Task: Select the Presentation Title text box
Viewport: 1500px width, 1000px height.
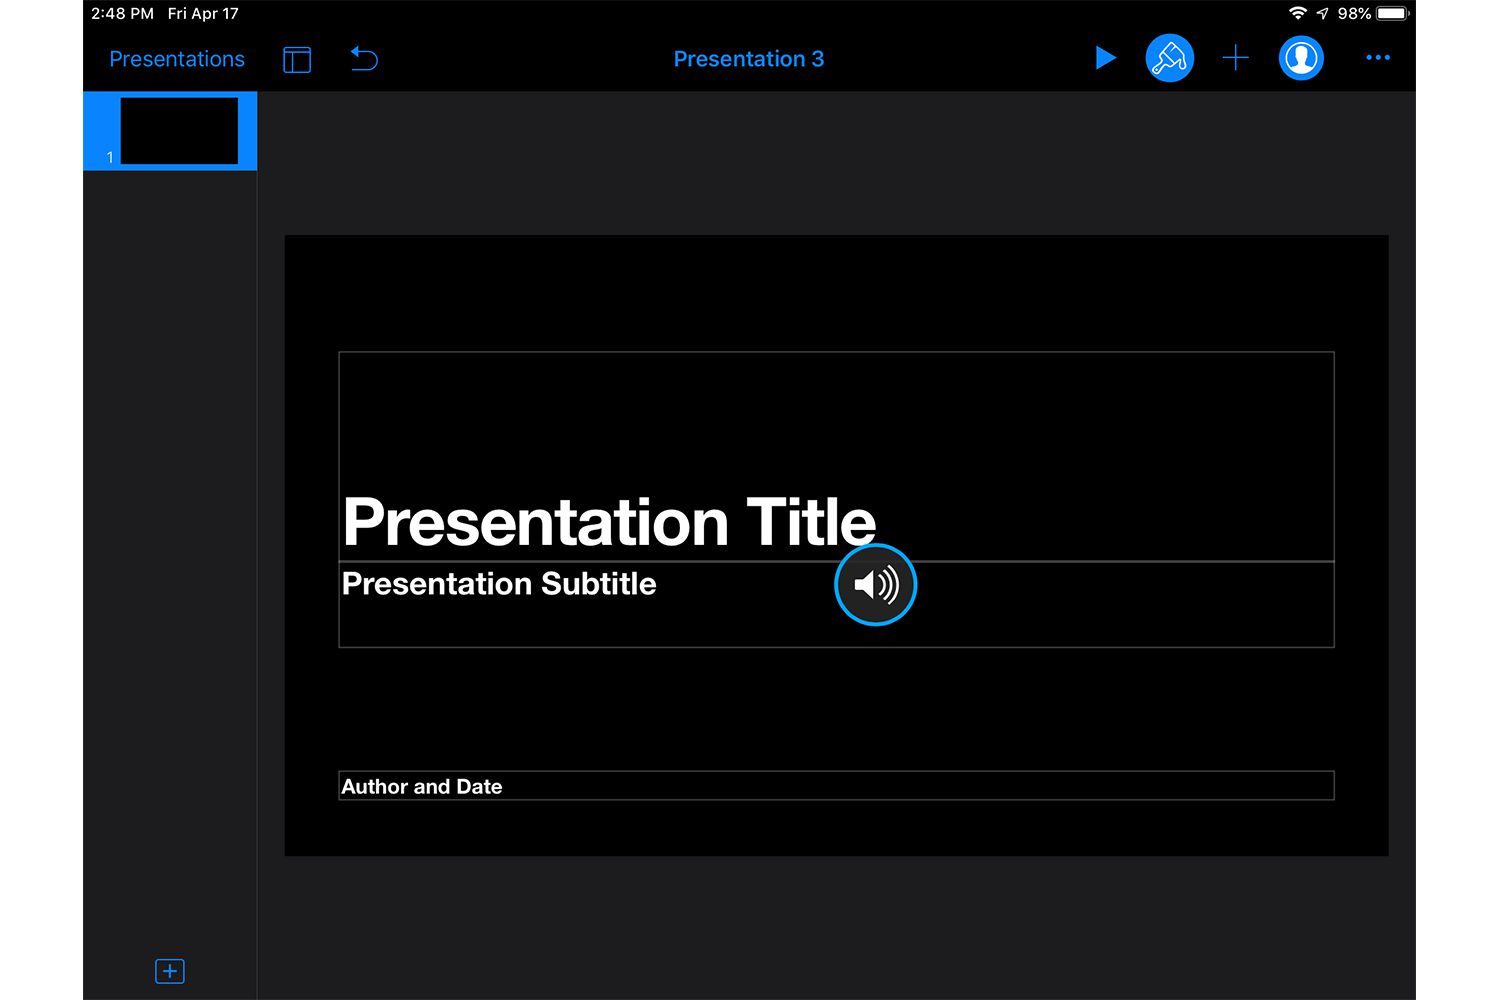Action: (x=608, y=522)
